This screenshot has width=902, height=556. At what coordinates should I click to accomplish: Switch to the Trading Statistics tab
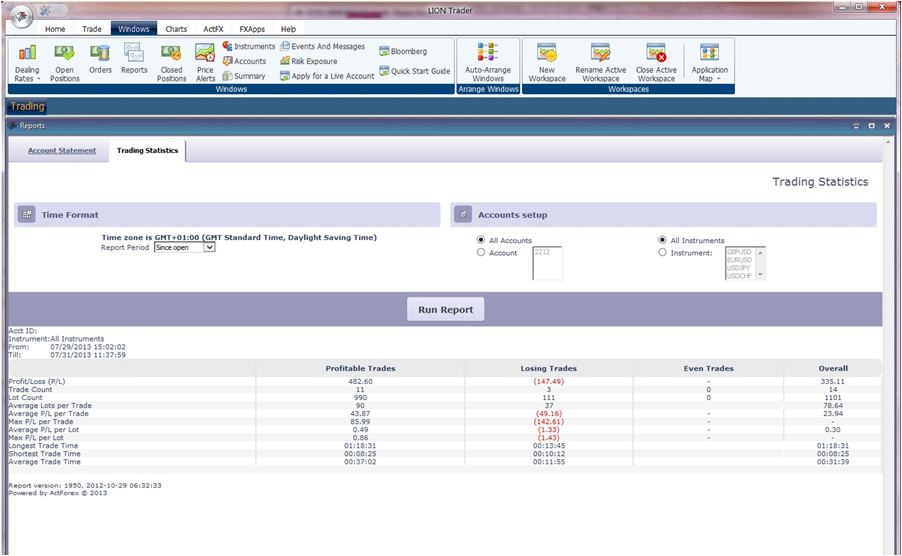coord(147,151)
